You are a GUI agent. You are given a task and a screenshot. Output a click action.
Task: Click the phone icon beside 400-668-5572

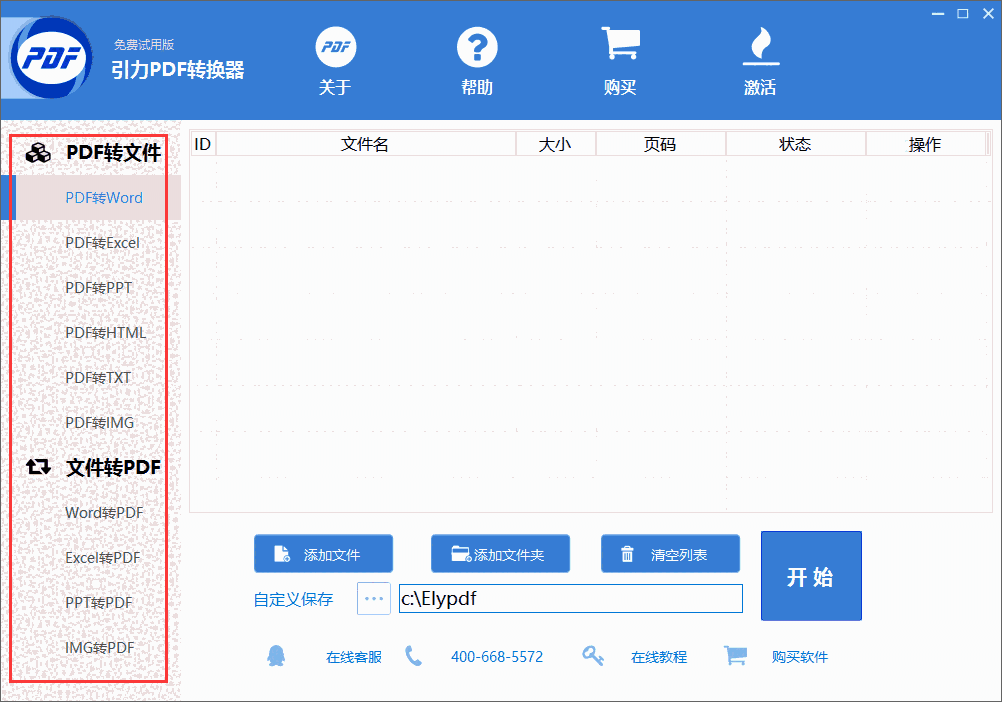click(x=414, y=656)
